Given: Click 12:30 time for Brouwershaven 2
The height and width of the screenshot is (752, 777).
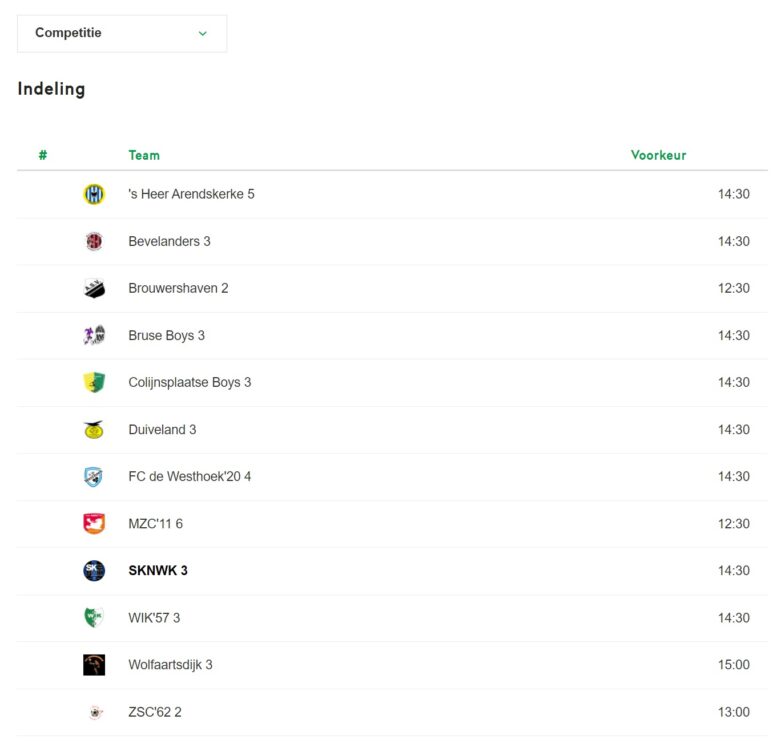Looking at the screenshot, I should 734,288.
